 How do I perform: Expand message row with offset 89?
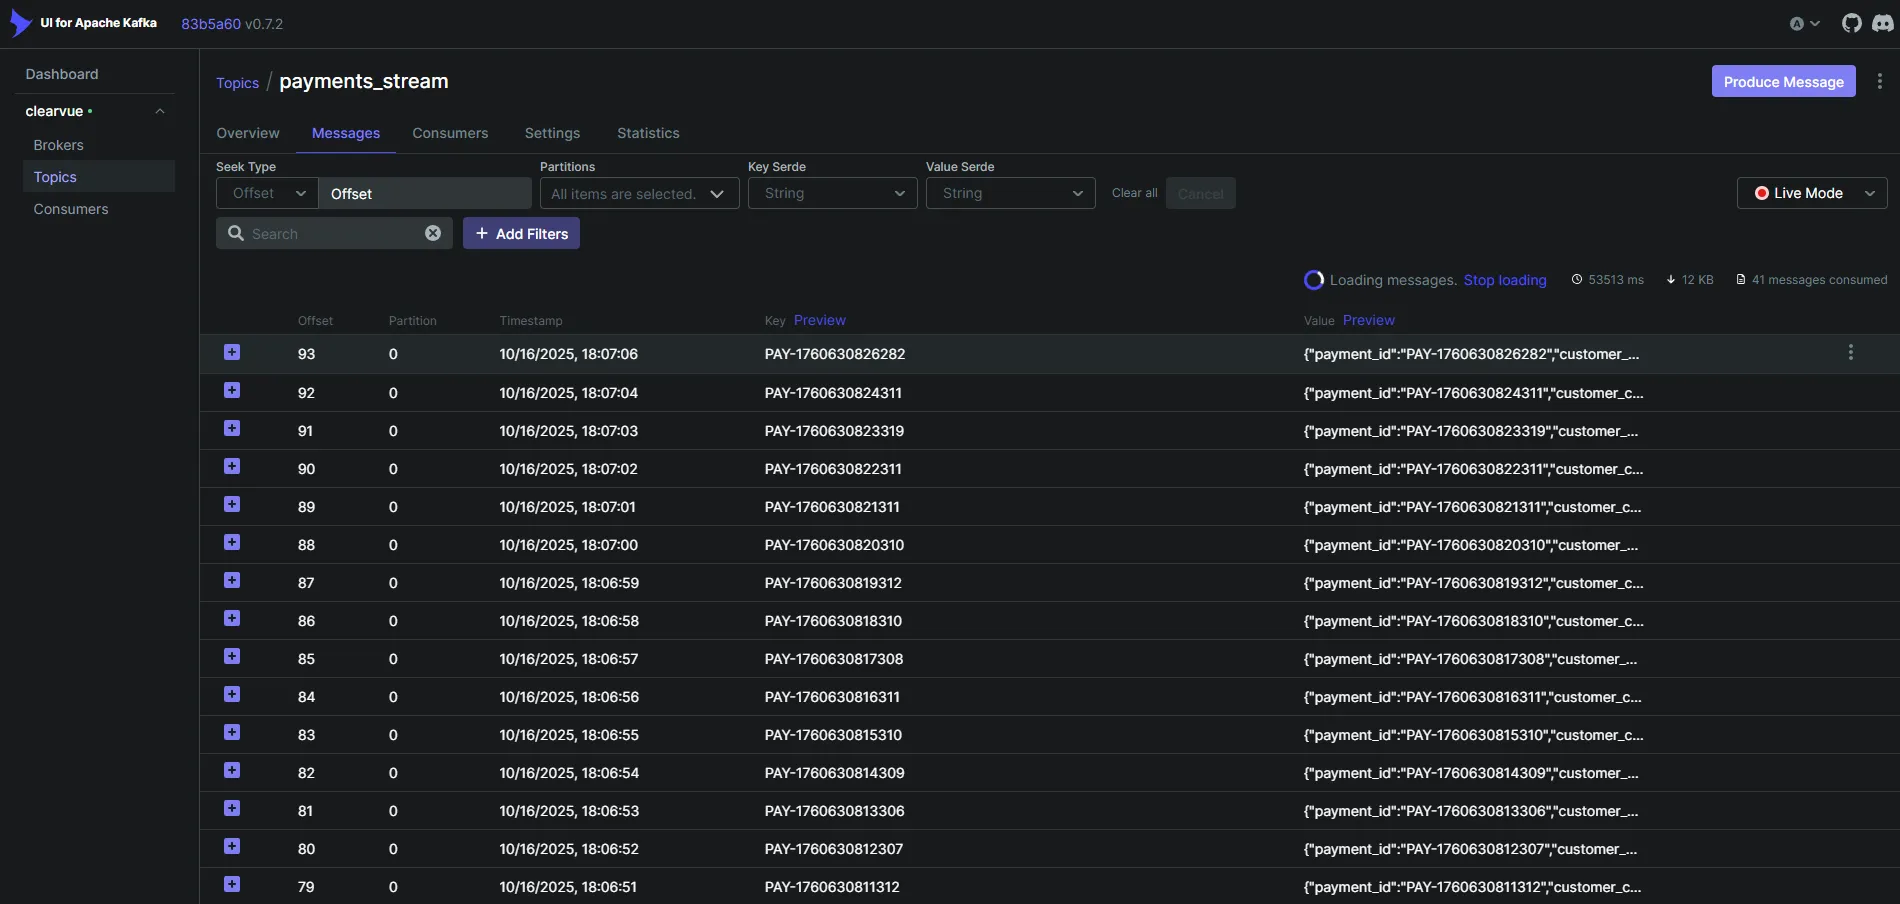pyautogui.click(x=232, y=504)
